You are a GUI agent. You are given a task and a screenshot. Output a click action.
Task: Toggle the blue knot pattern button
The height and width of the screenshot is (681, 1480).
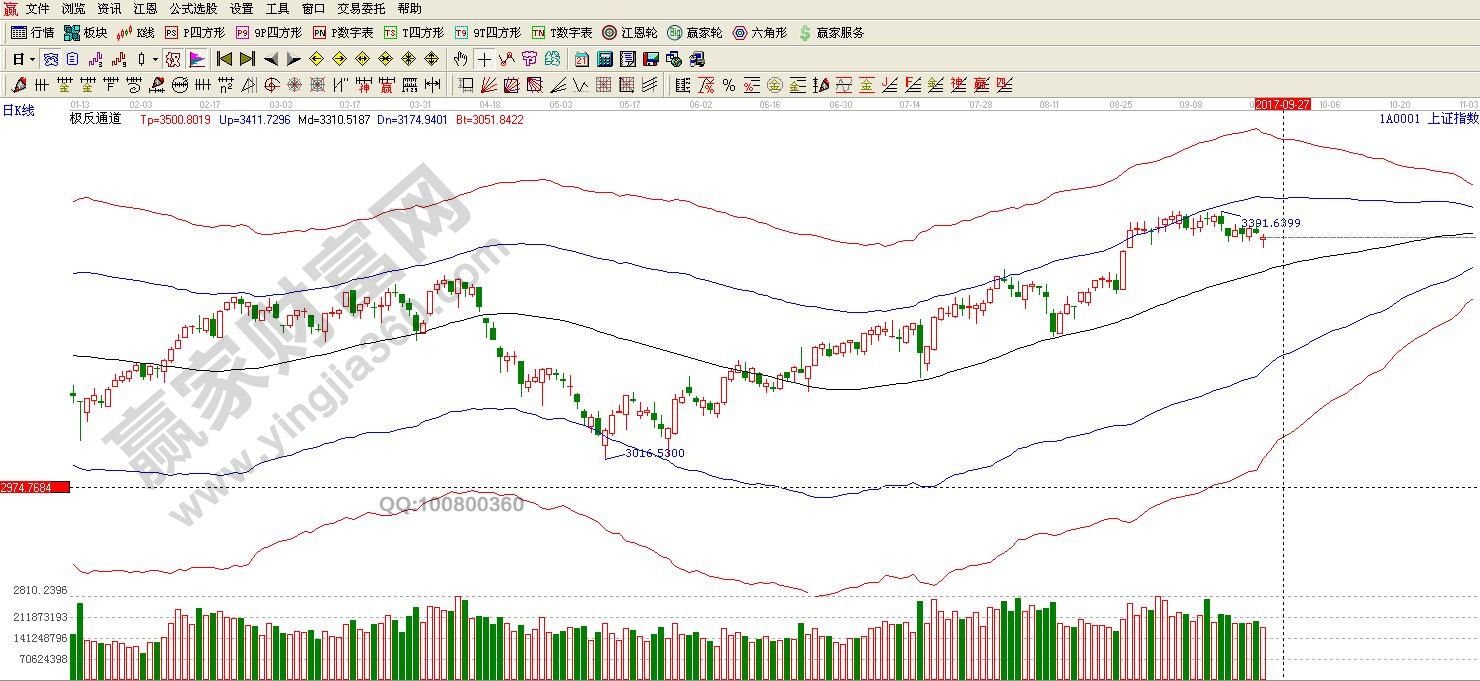click(x=50, y=59)
